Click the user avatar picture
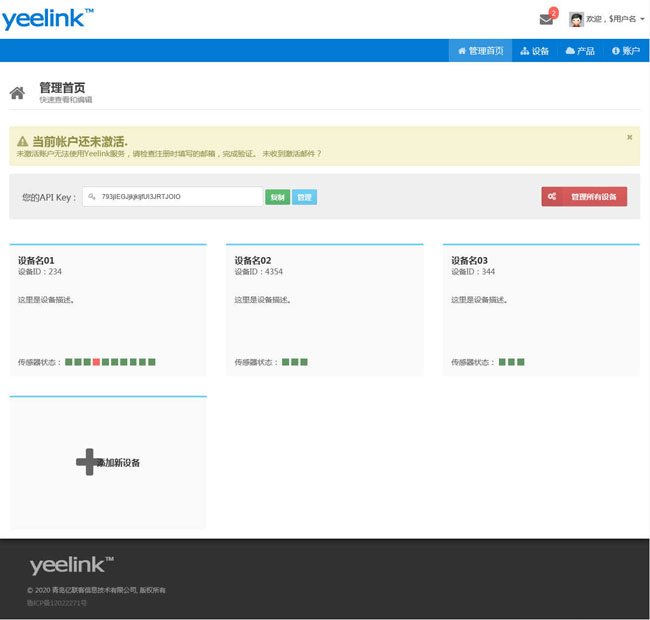Image resolution: width=650 pixels, height=620 pixels. click(x=576, y=19)
